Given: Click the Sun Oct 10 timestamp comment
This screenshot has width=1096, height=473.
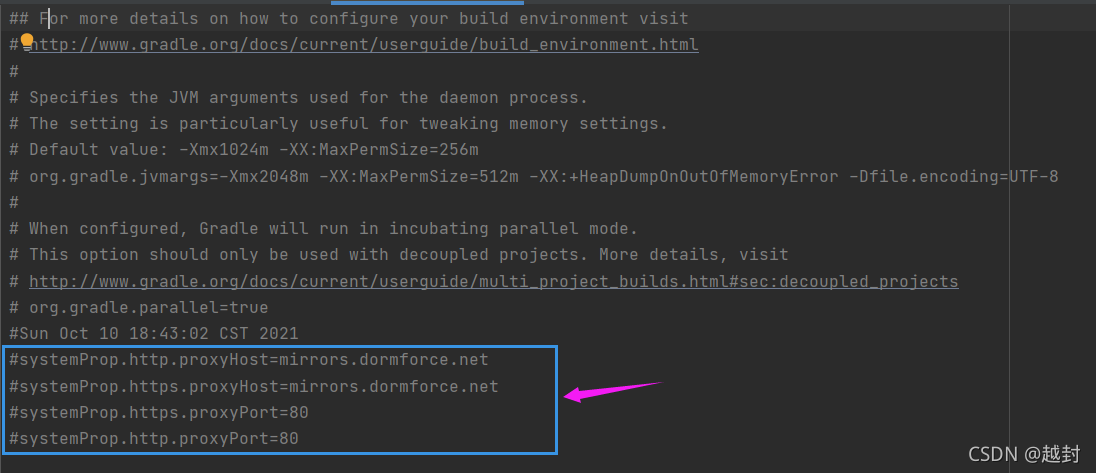Looking at the screenshot, I should pyautogui.click(x=154, y=334).
